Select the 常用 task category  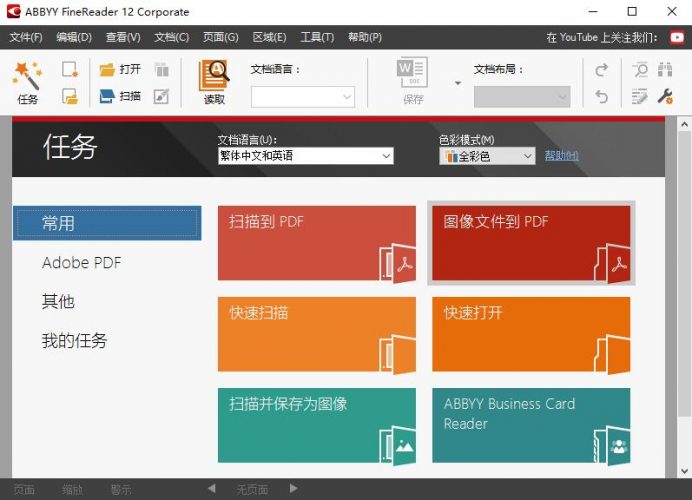(107, 223)
